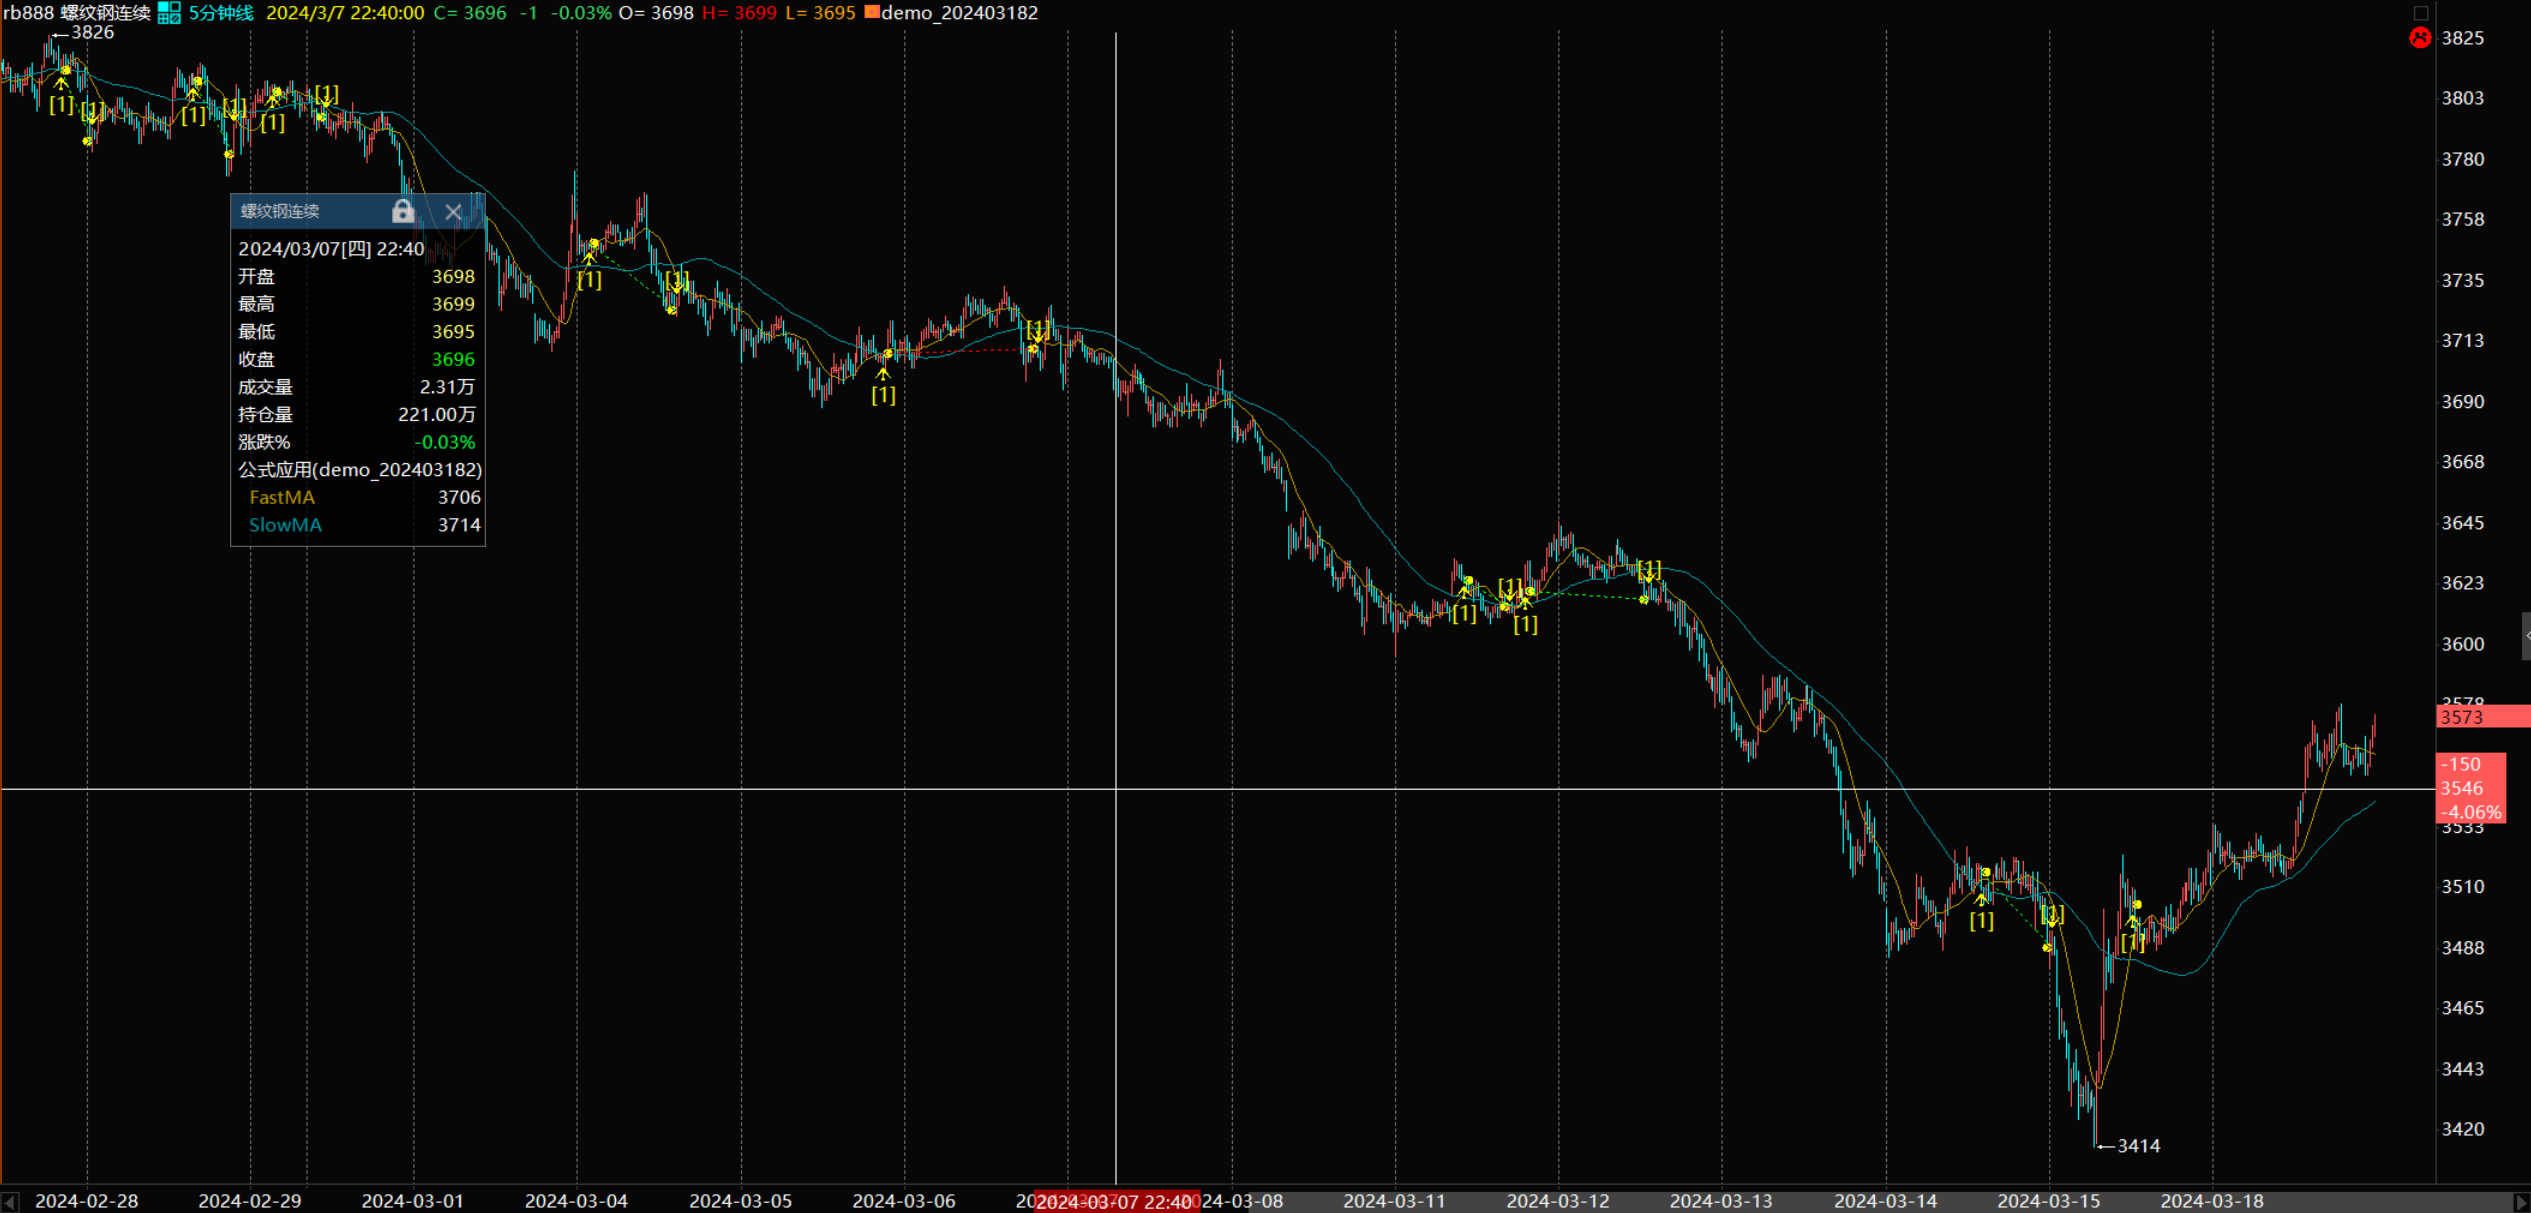Click the orange square before demo_202403182
2531x1213 pixels.
[x=872, y=12]
